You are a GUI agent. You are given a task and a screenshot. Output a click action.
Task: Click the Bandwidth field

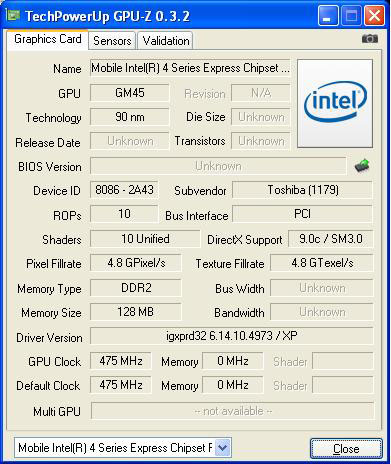point(322,312)
